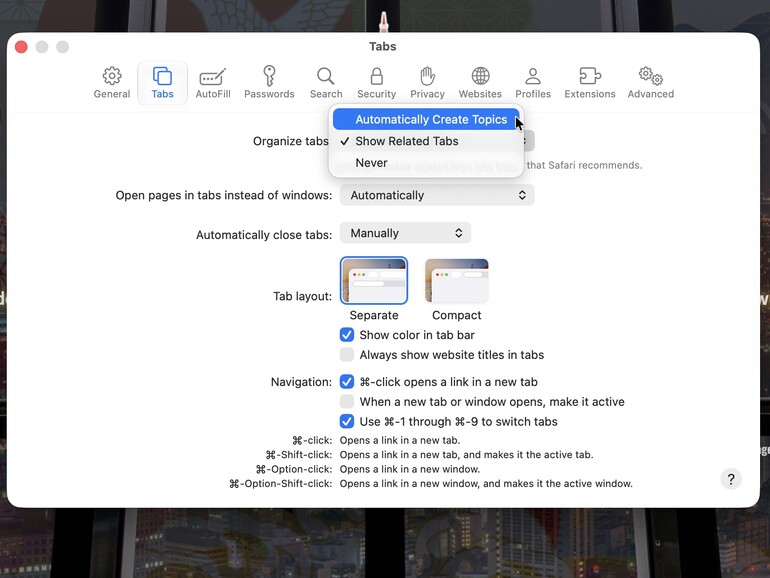Click the 'Opens a link in a new window.' text

(x=410, y=469)
